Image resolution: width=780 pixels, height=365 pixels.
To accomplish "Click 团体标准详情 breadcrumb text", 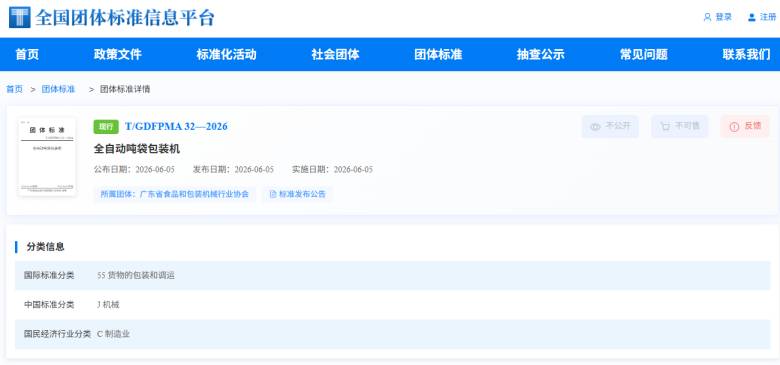I will (125, 89).
